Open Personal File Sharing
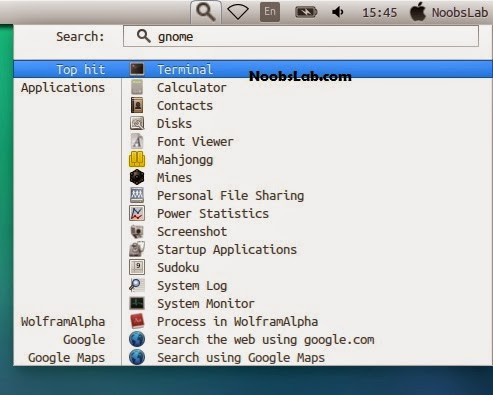Screen dimensions: 493x395 point(230,196)
